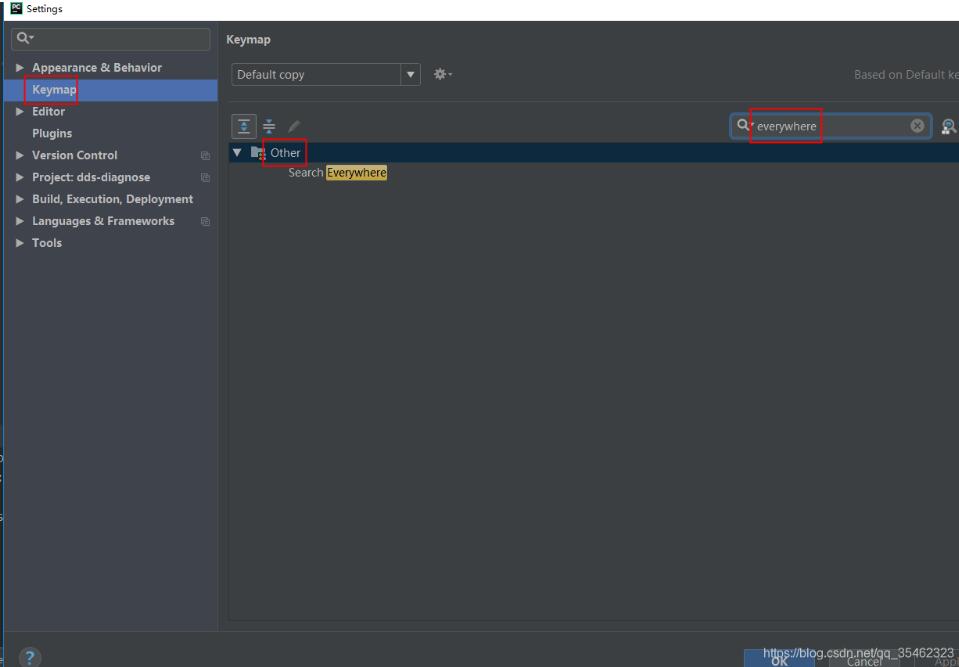The image size is (959, 667).
Task: Click the OK button
Action: (781, 659)
